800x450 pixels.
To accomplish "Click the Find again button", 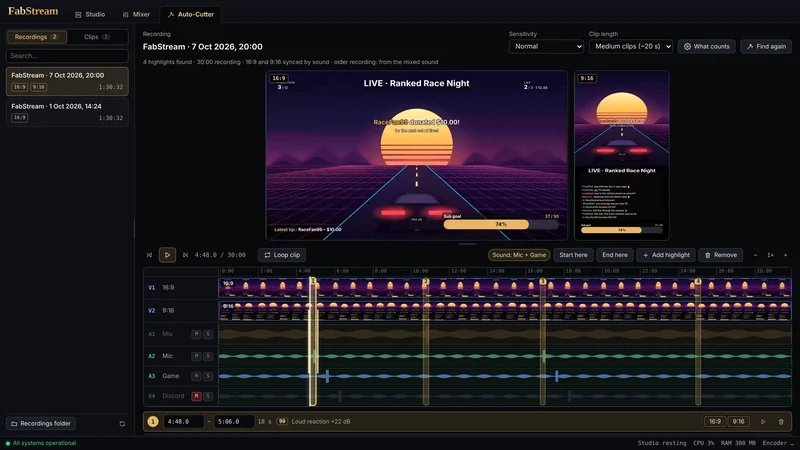I will [x=766, y=46].
